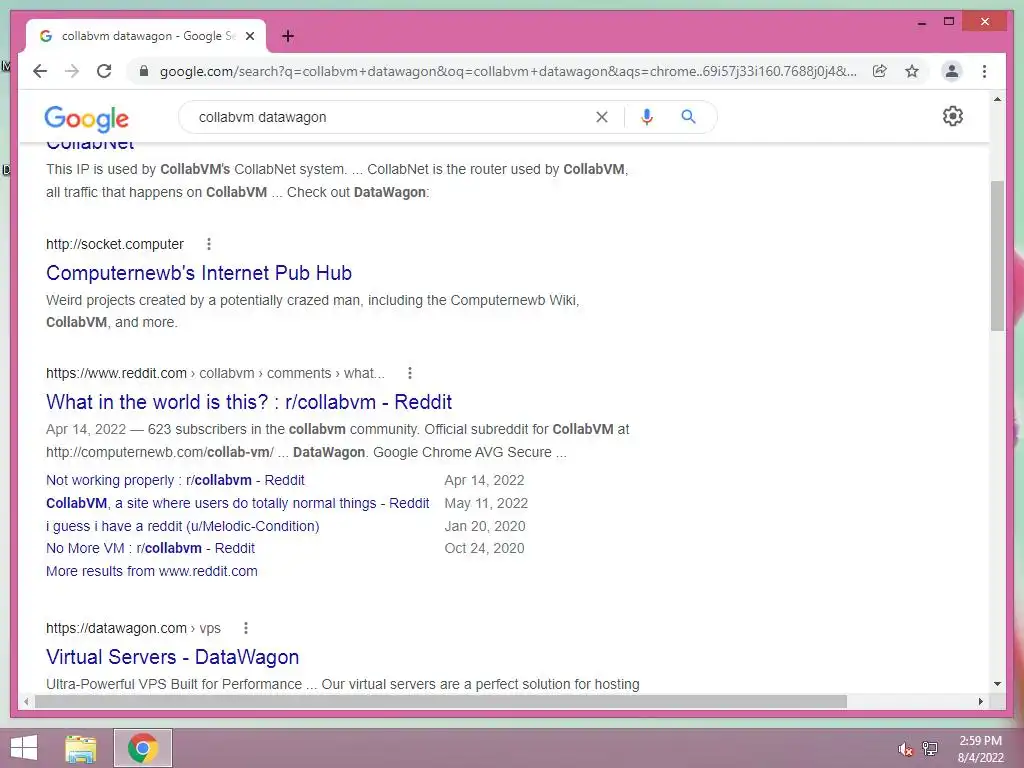Open the clock showing 2:59 PM
The width and height of the screenshot is (1024, 768).
tap(980, 749)
